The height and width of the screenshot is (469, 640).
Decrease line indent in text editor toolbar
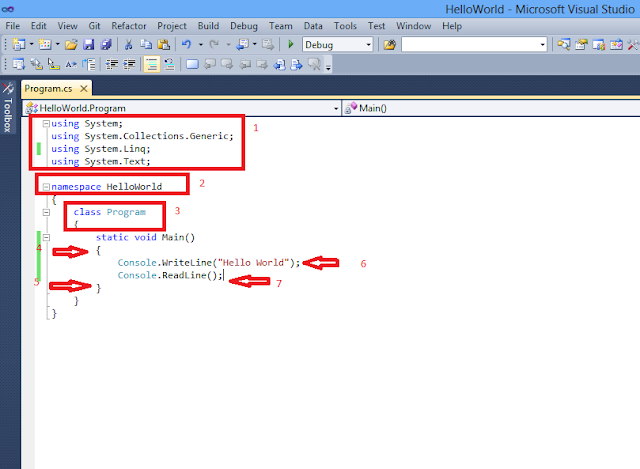click(111, 64)
